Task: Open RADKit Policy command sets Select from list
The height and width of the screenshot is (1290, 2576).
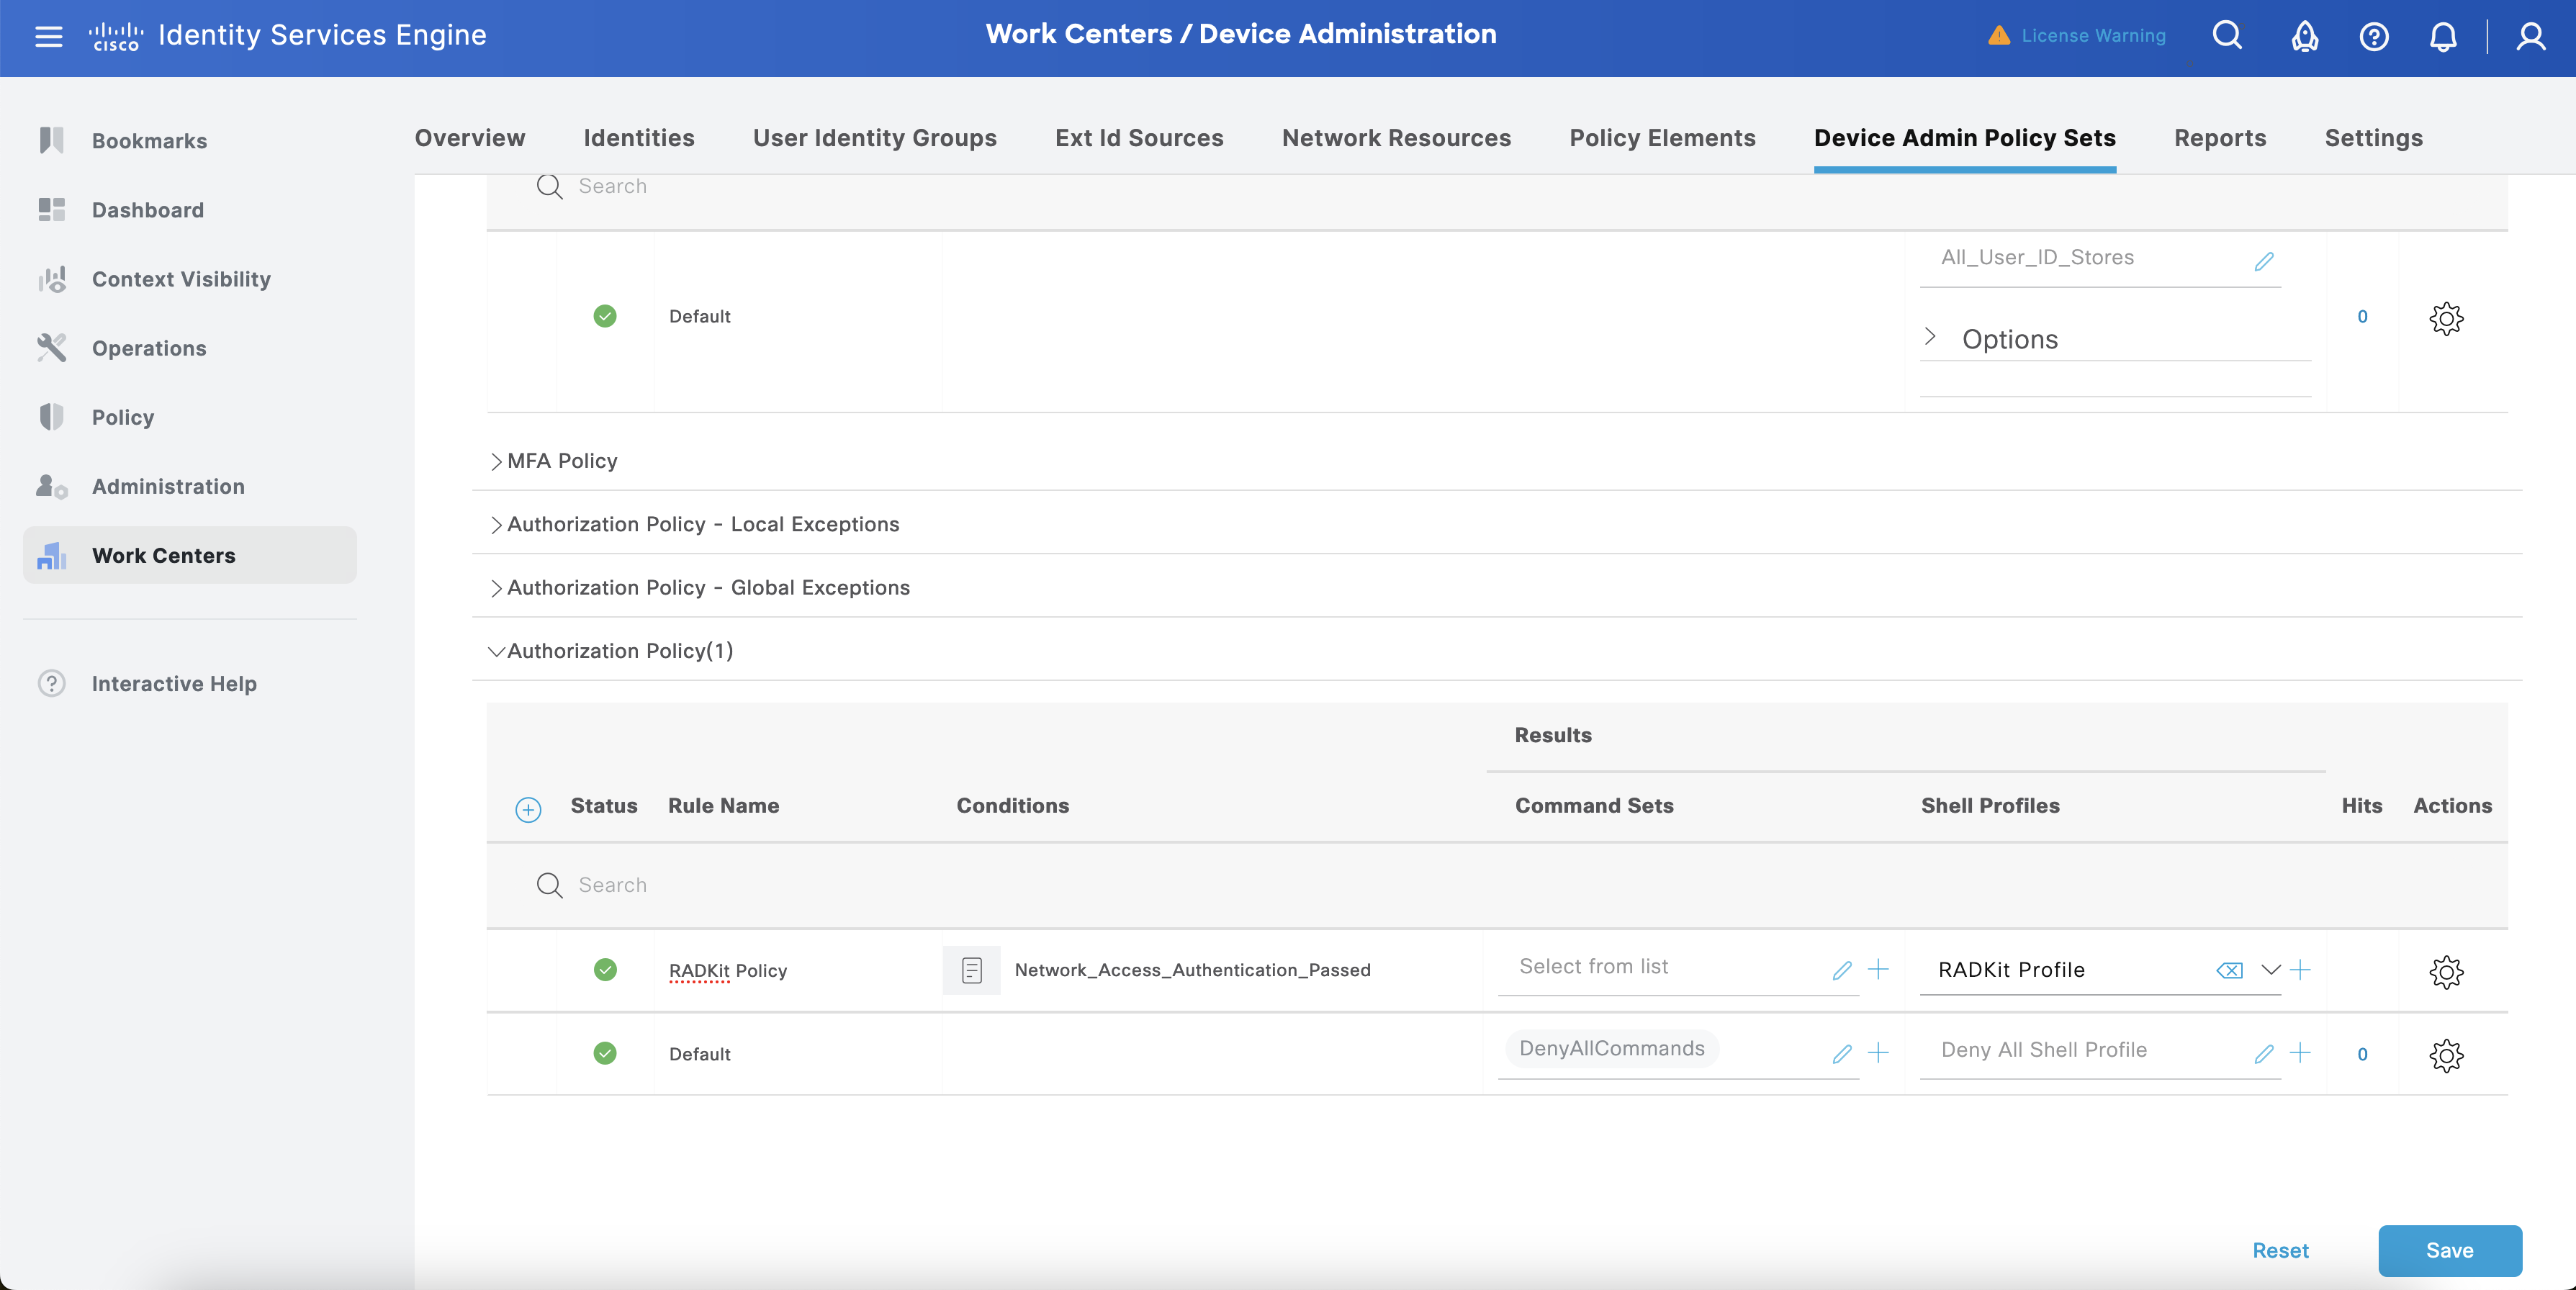Action: point(1660,967)
